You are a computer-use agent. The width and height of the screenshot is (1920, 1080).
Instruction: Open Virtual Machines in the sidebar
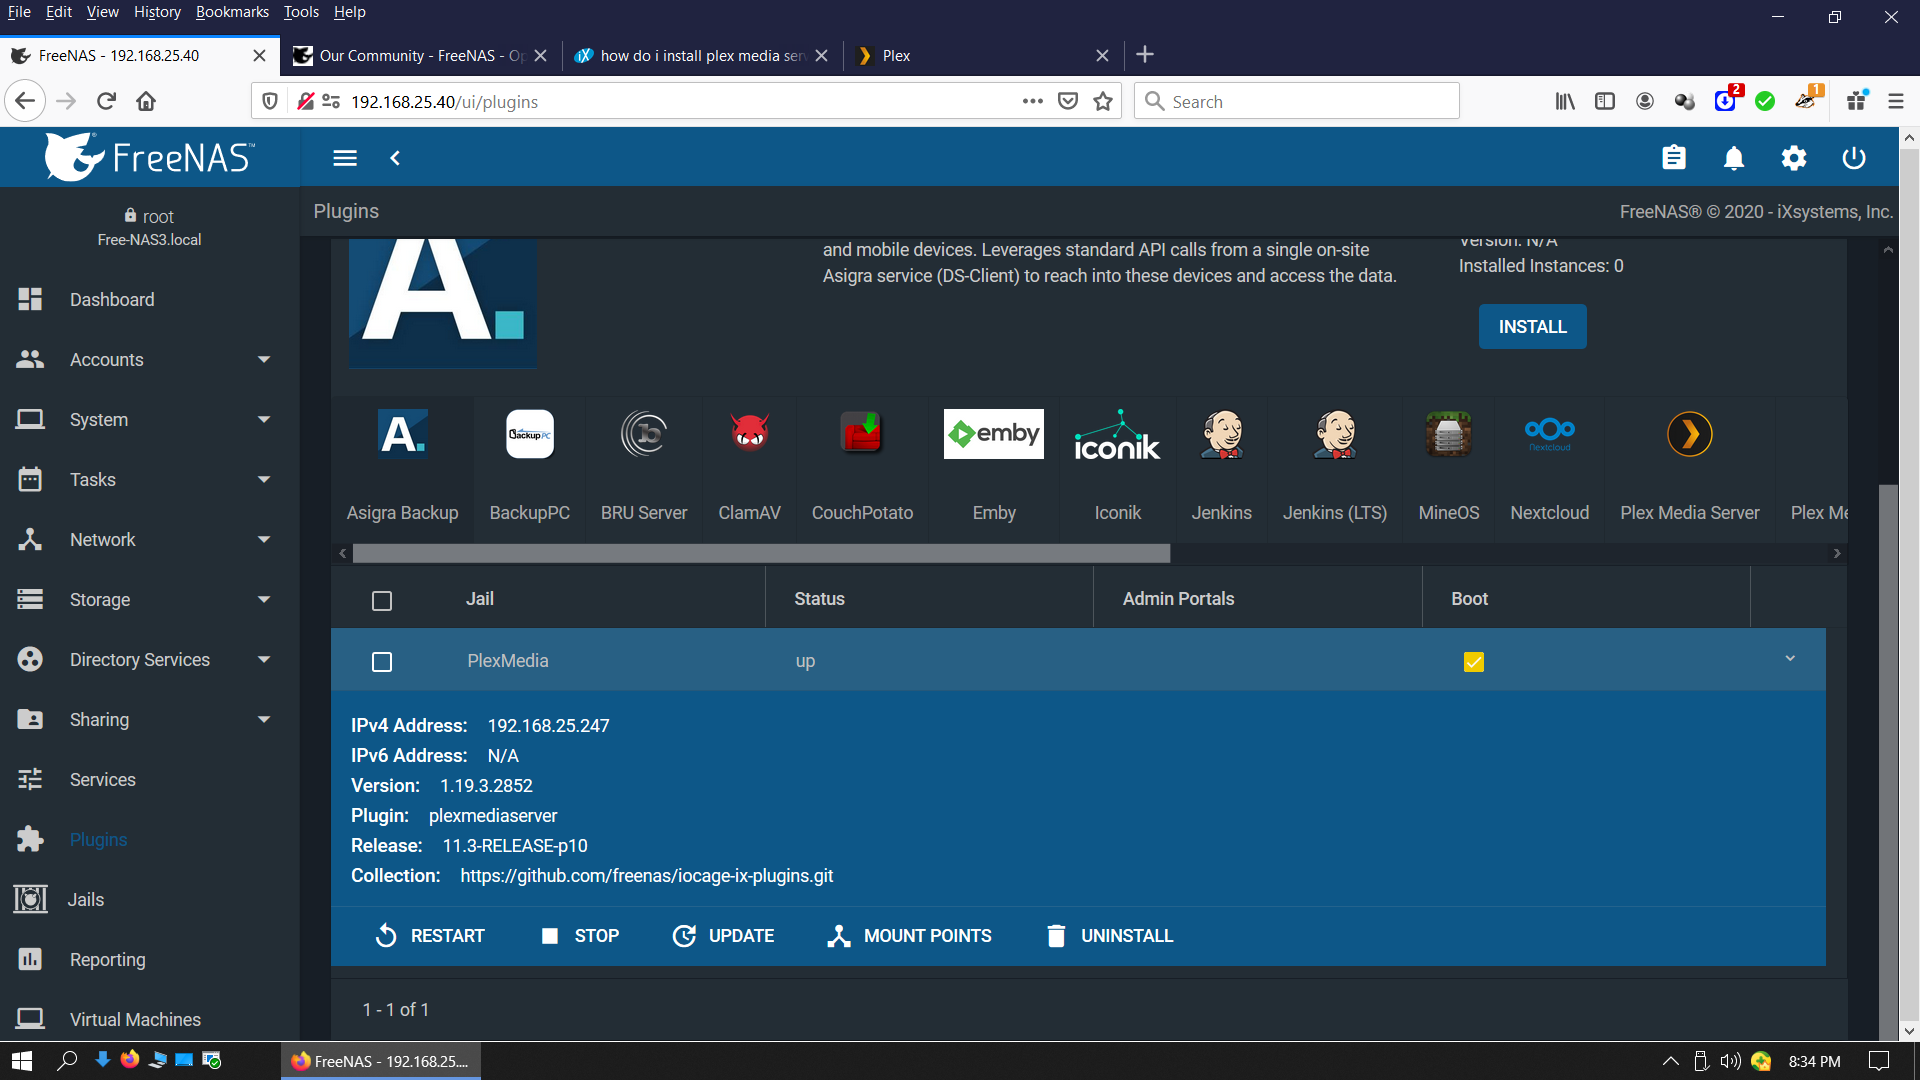(135, 1019)
